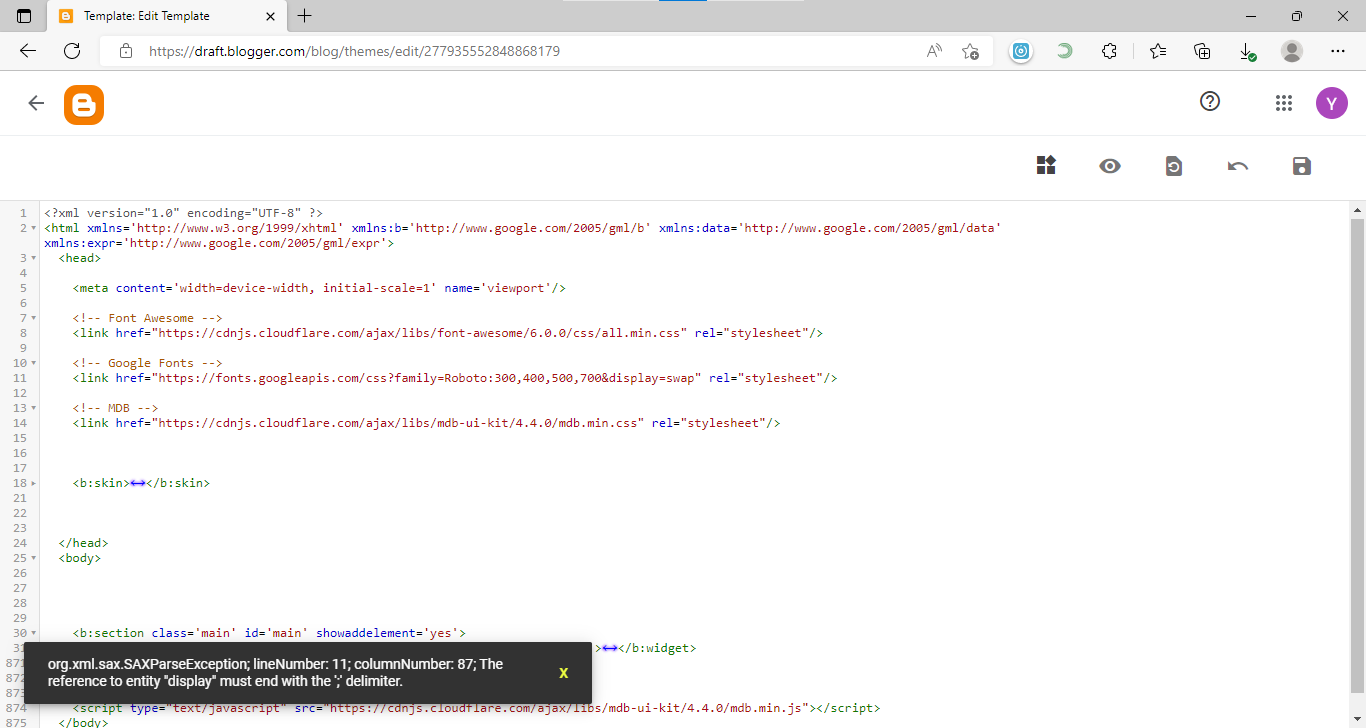Screen dimensions: 1366x728
Task: Open a new browser tab
Action: click(x=305, y=16)
